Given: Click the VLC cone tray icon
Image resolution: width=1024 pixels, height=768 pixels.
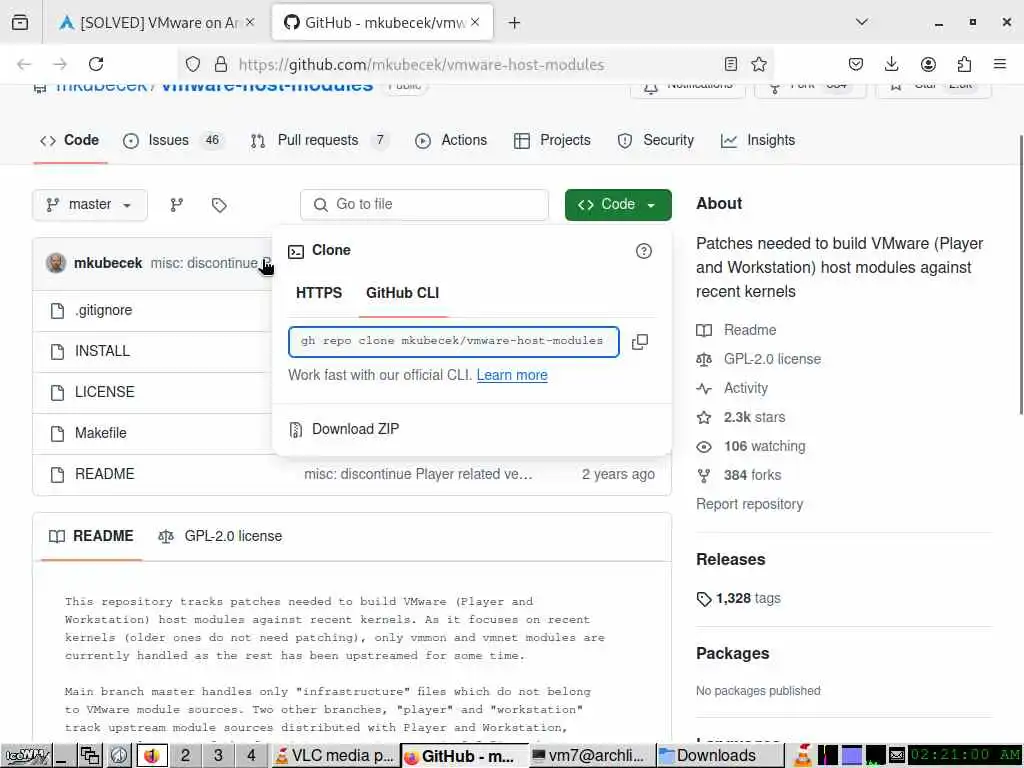Looking at the screenshot, I should point(803,756).
